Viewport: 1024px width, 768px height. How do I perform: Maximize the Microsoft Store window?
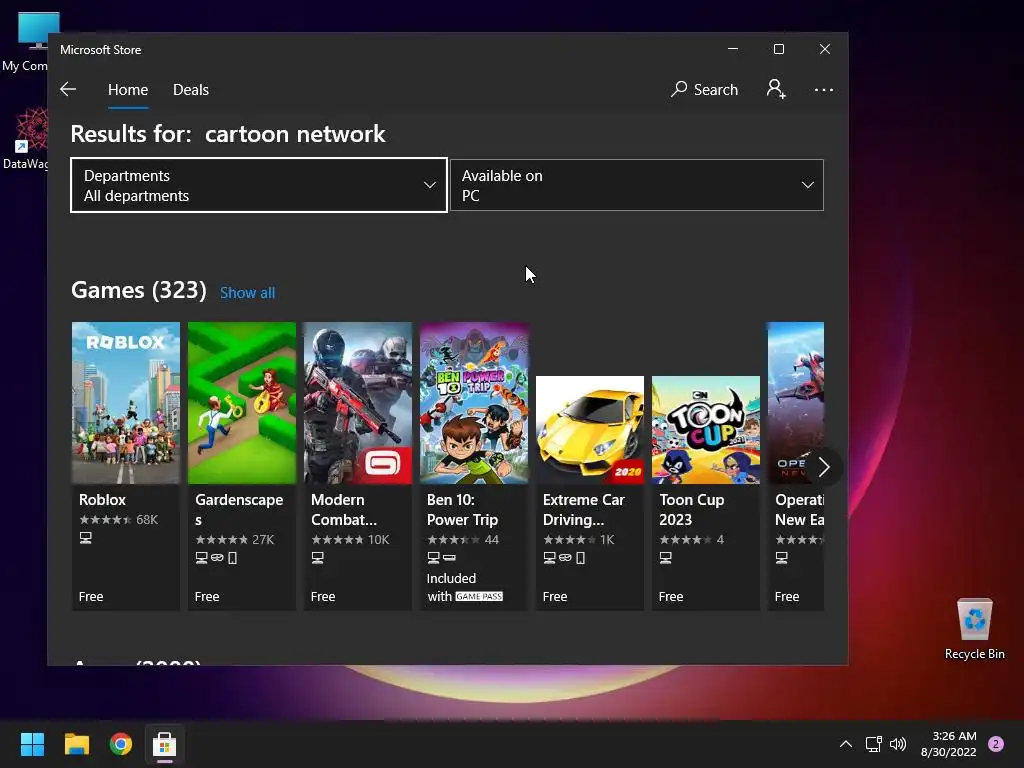tap(778, 49)
